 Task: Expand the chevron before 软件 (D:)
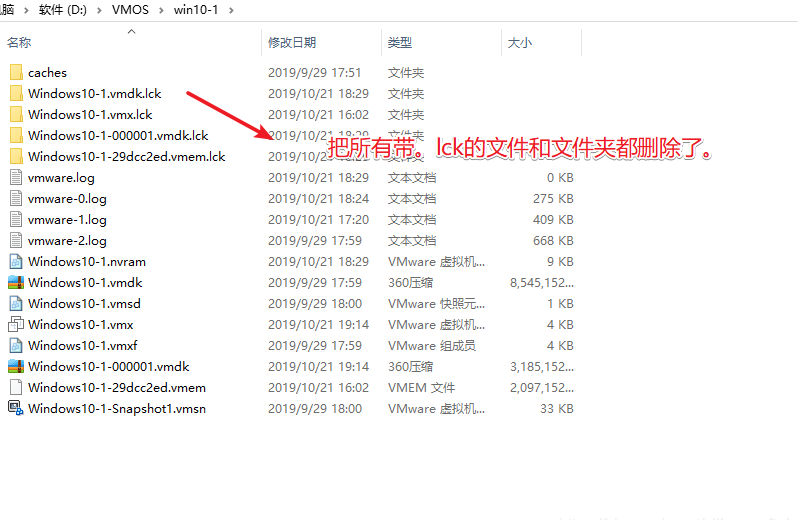click(26, 10)
